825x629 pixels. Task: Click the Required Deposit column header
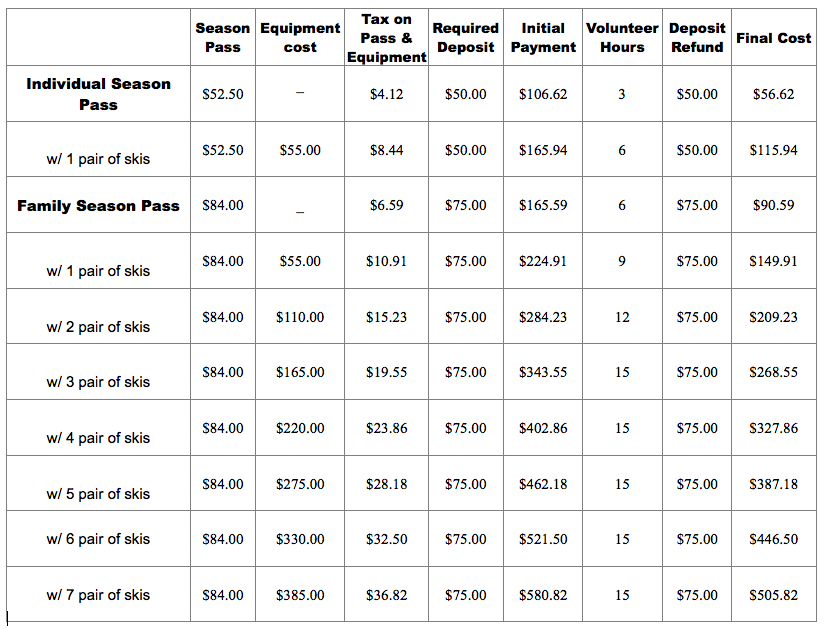coord(465,38)
